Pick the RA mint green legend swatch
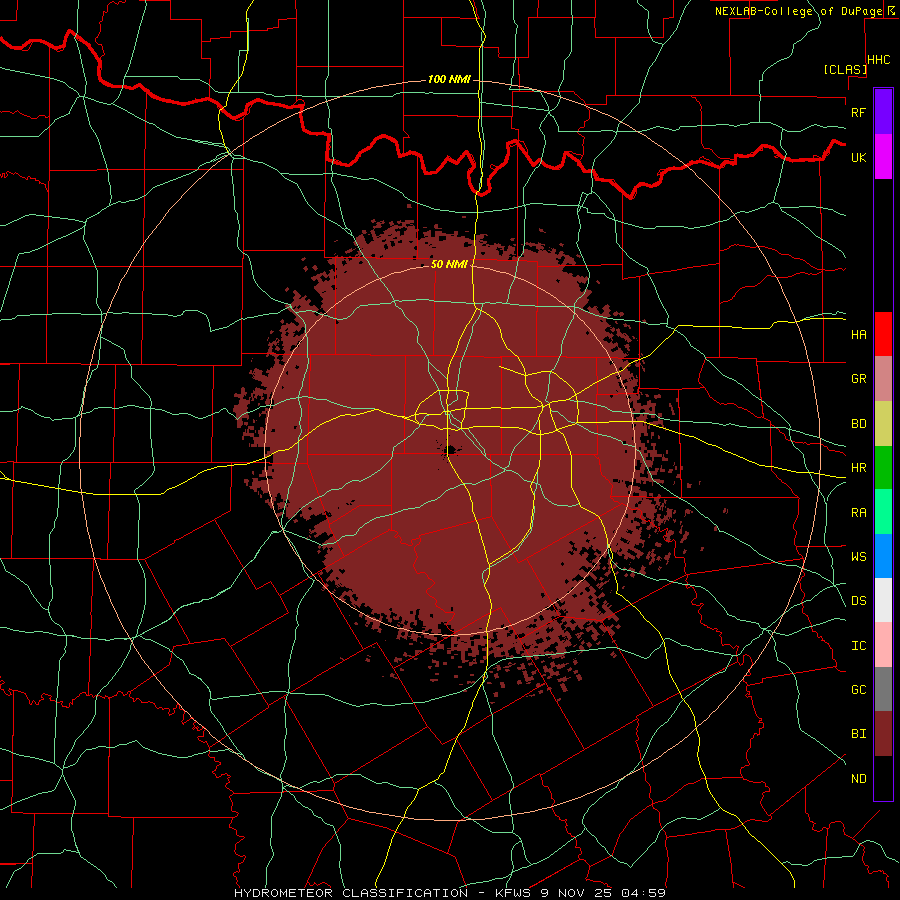The image size is (900, 900). (x=883, y=512)
